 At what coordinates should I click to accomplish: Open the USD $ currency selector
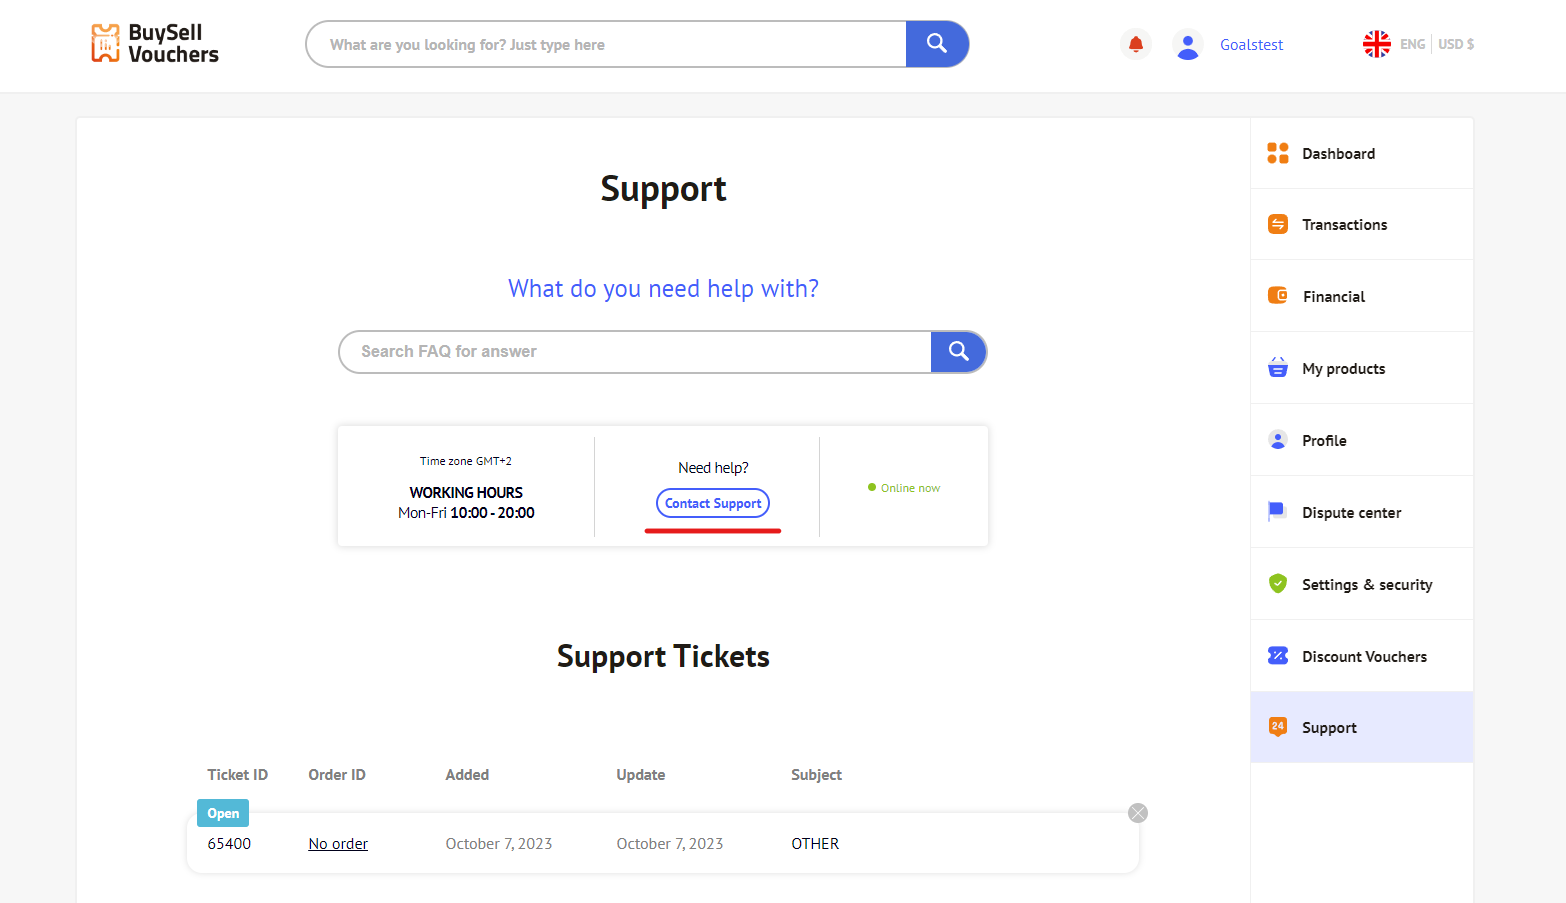click(x=1456, y=44)
